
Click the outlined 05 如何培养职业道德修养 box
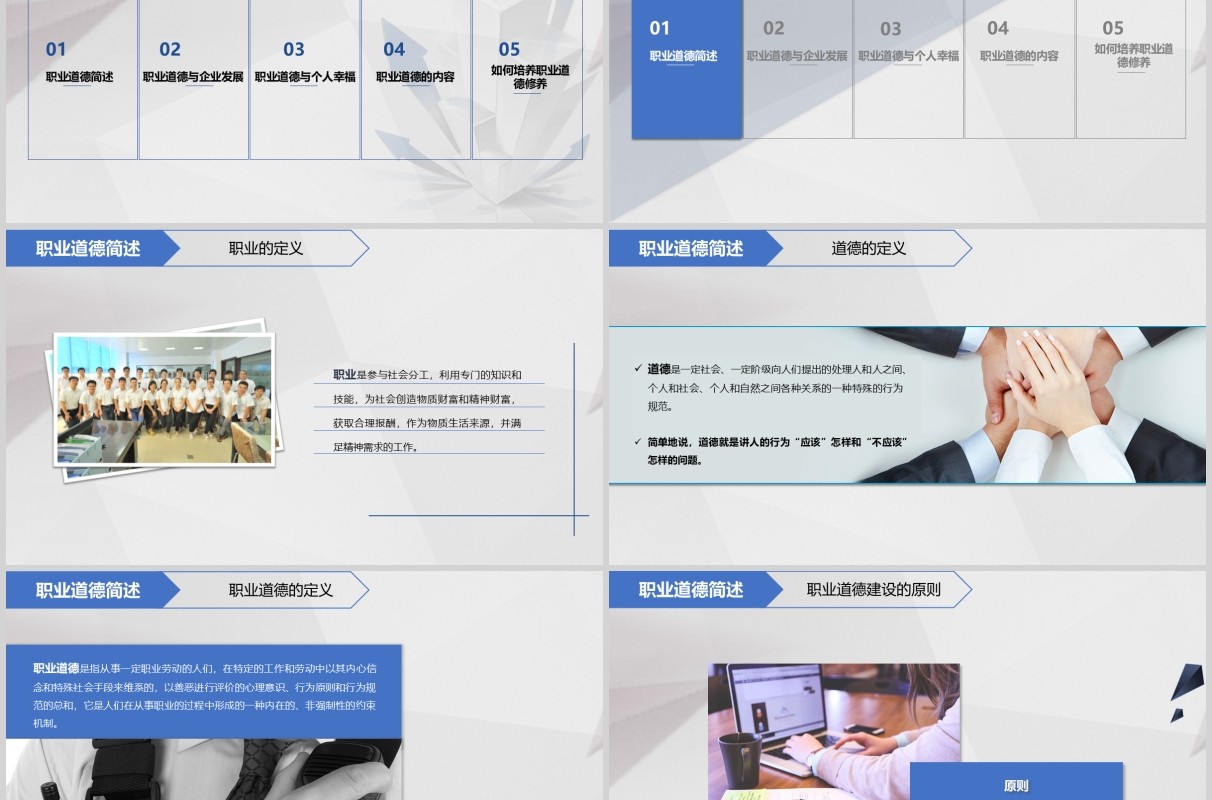click(527, 80)
